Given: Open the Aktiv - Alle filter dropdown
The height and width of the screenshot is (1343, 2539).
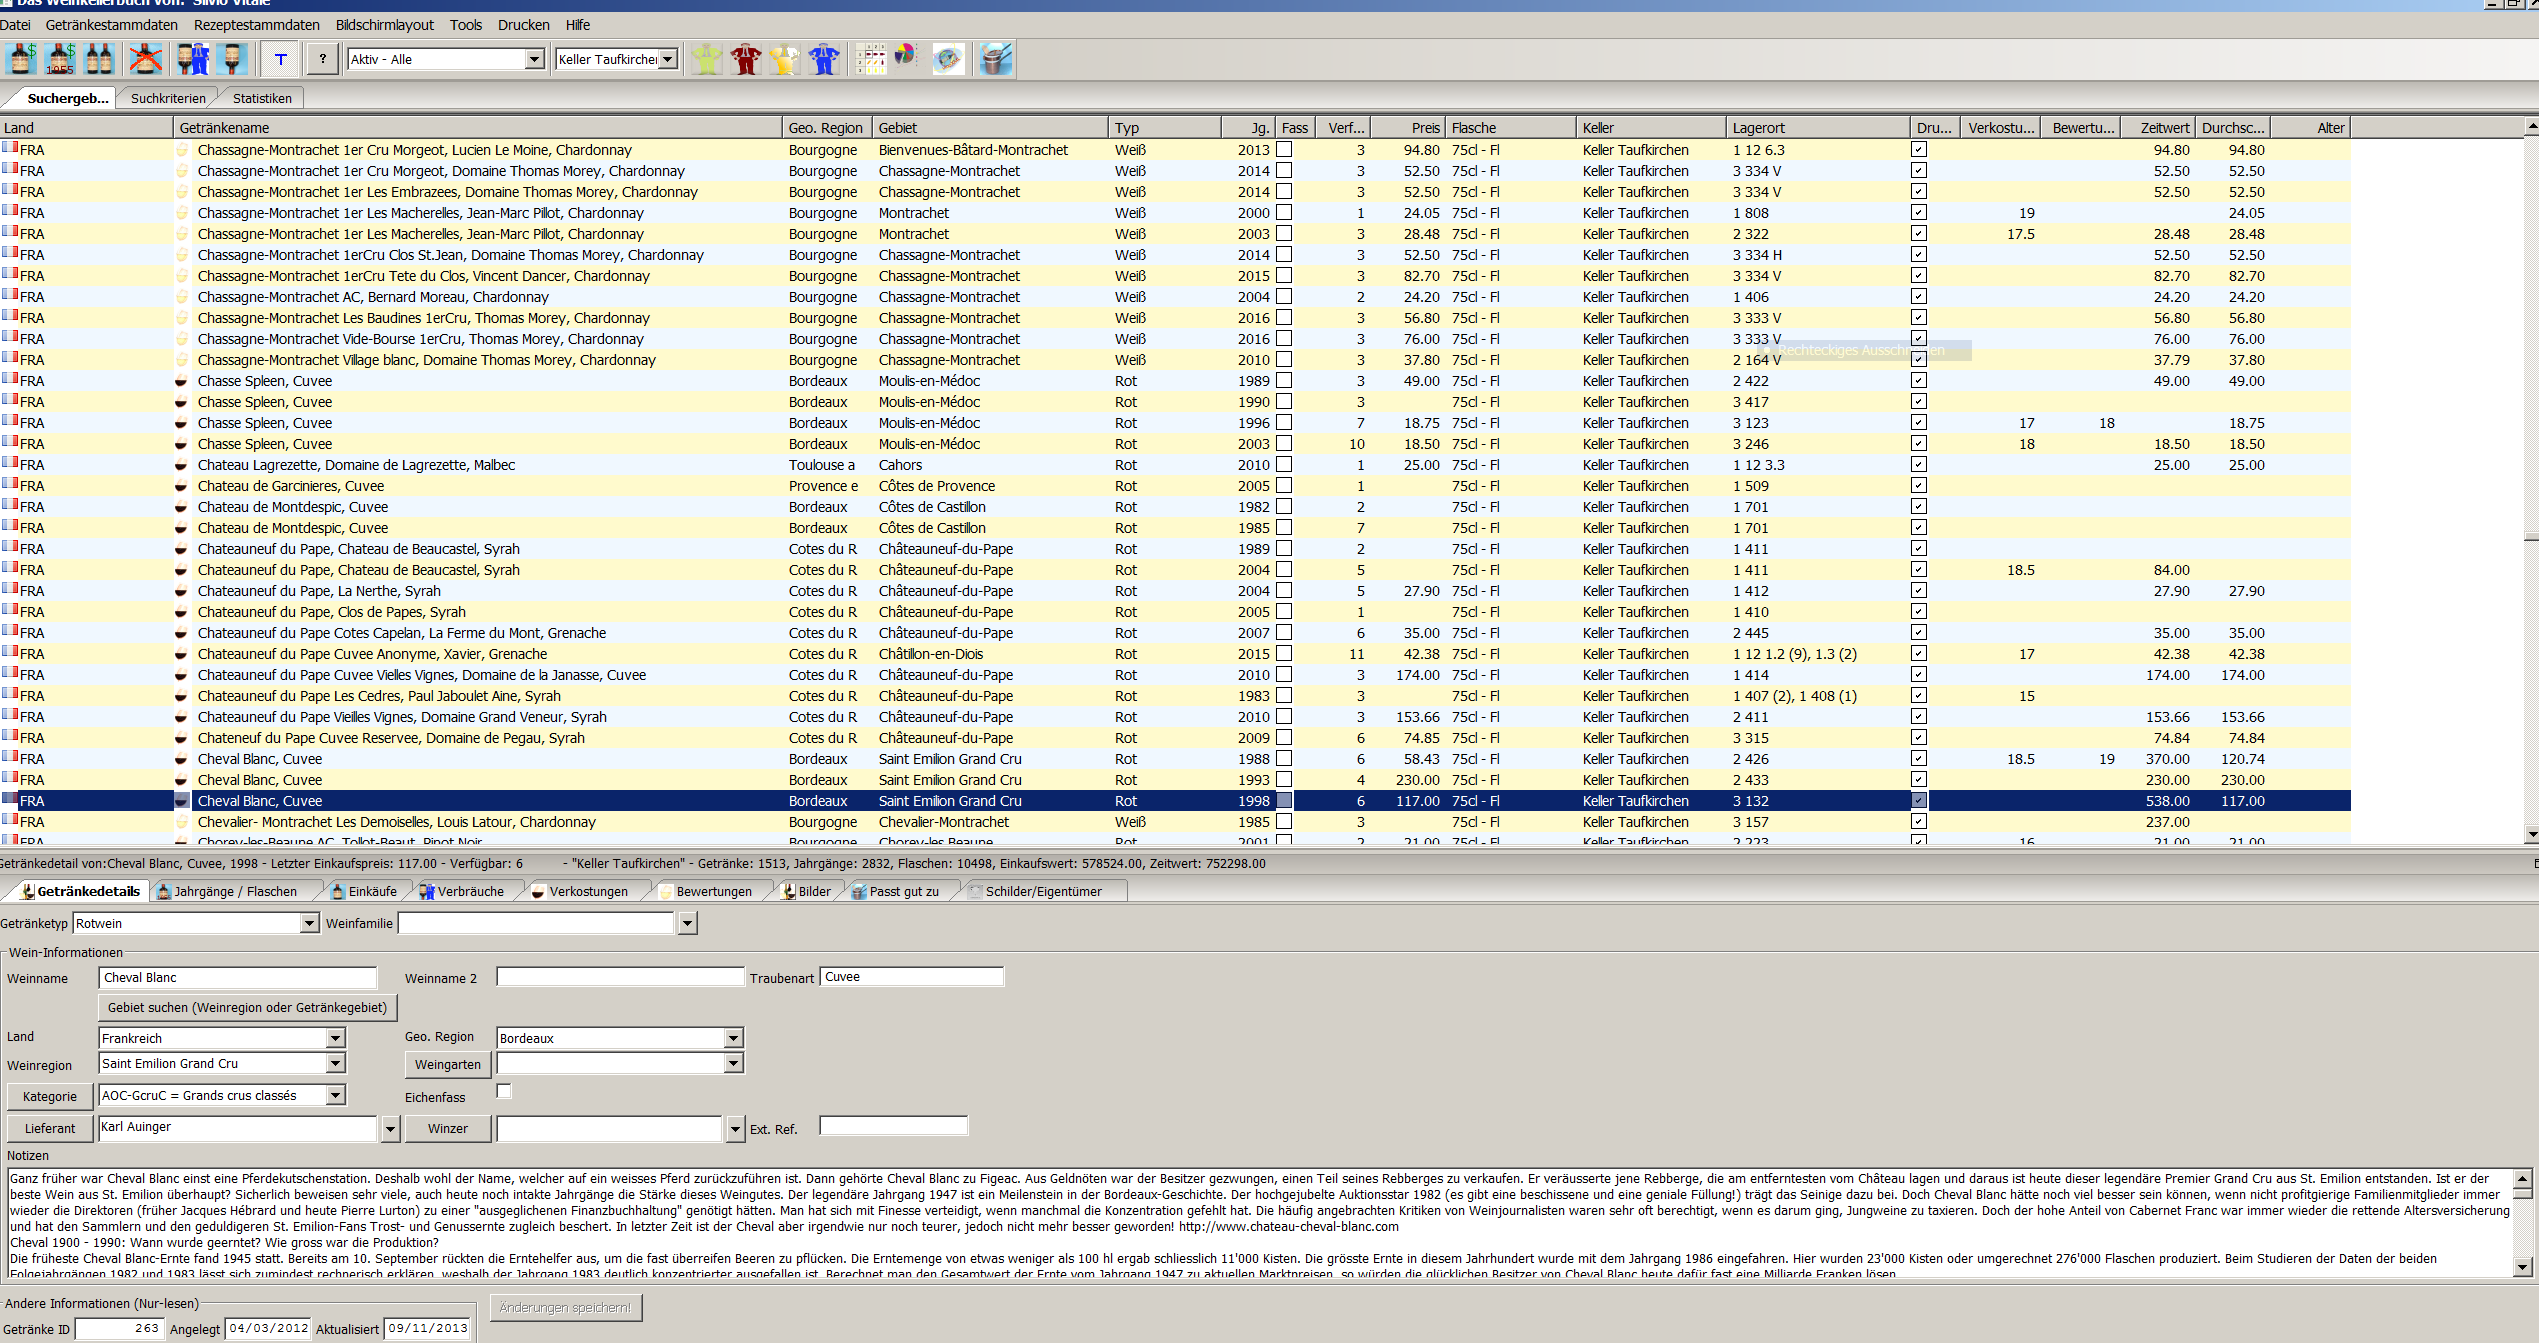Looking at the screenshot, I should click(x=534, y=59).
